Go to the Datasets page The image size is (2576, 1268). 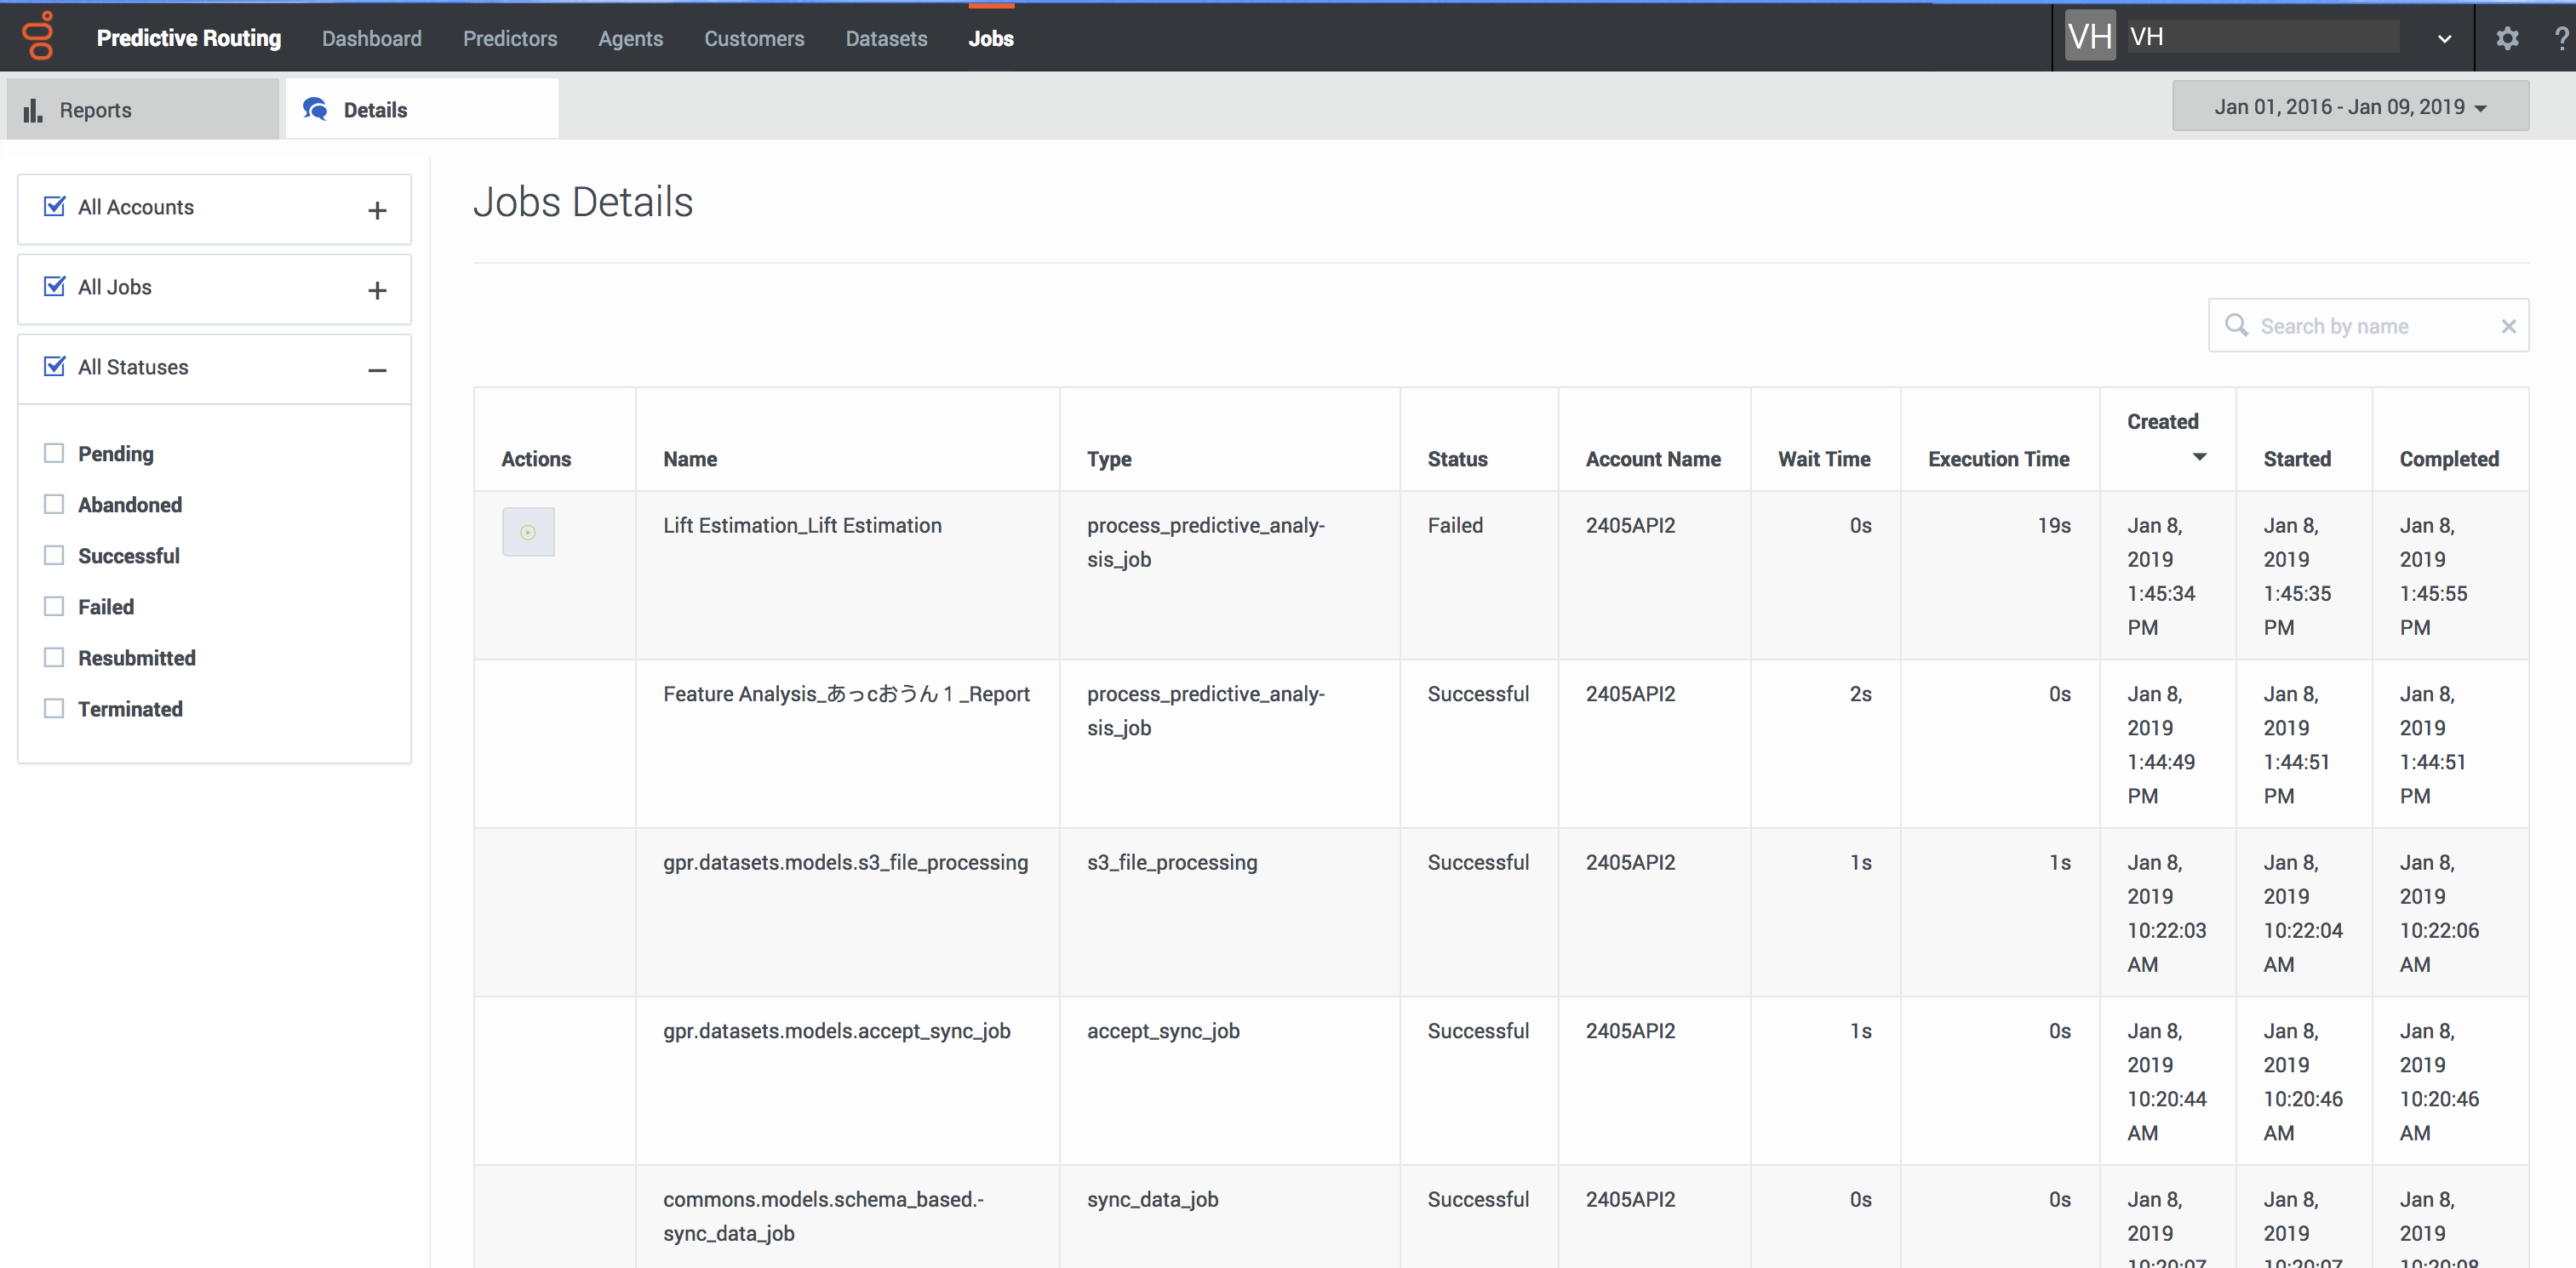[886, 39]
